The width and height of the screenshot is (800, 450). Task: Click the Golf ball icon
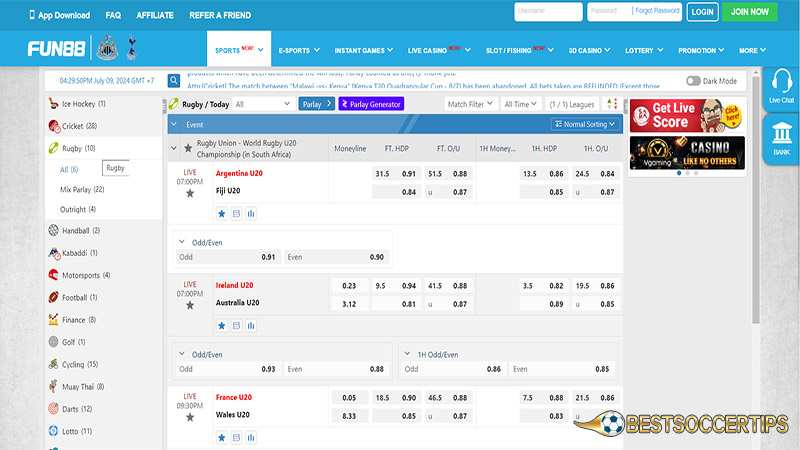[x=54, y=342]
